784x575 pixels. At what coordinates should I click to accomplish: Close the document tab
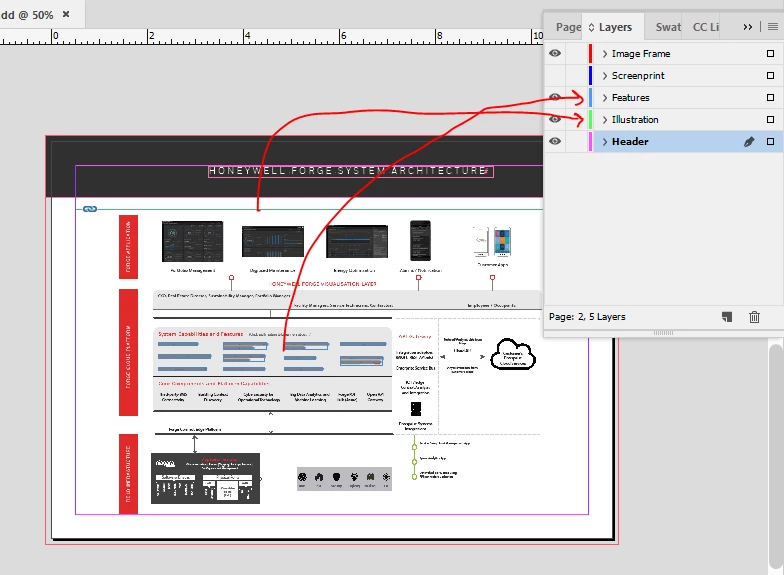pos(66,14)
